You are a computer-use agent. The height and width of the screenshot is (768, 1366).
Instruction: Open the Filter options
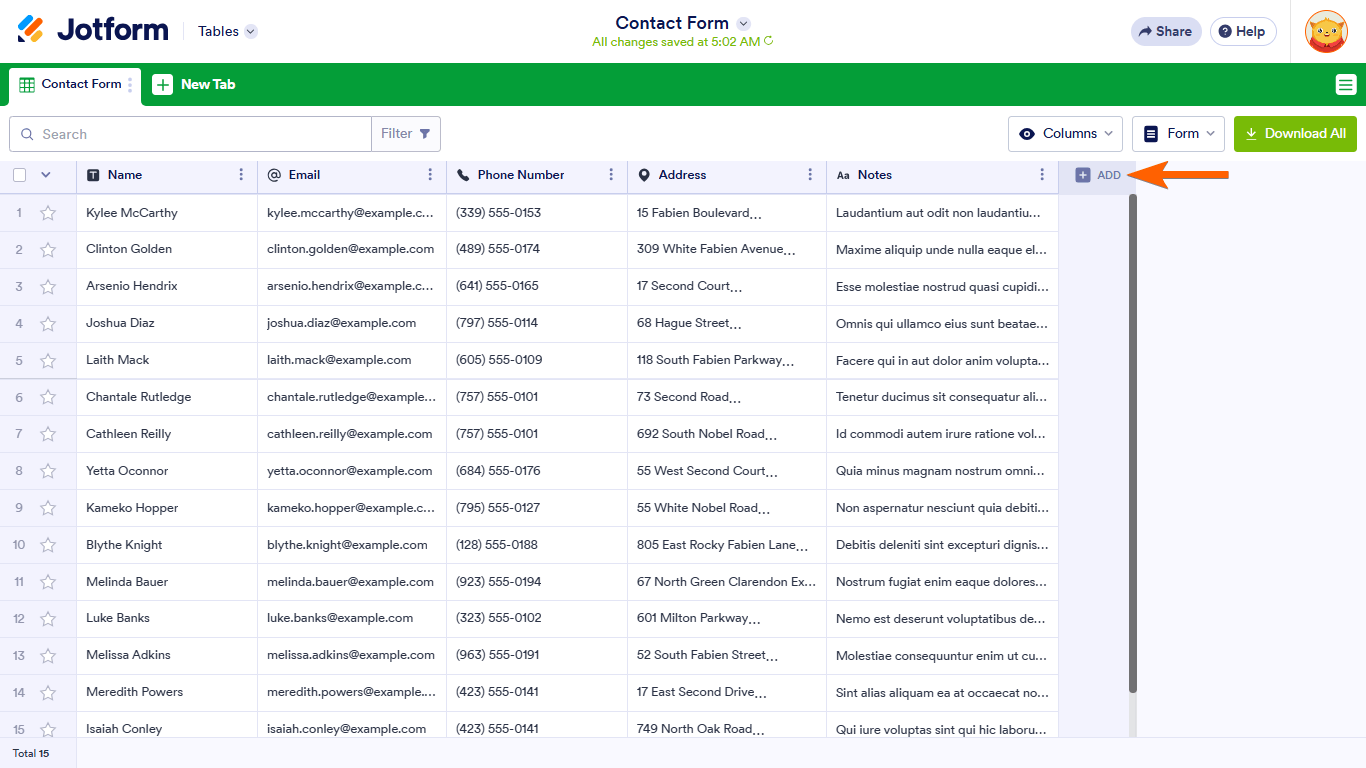click(x=406, y=134)
